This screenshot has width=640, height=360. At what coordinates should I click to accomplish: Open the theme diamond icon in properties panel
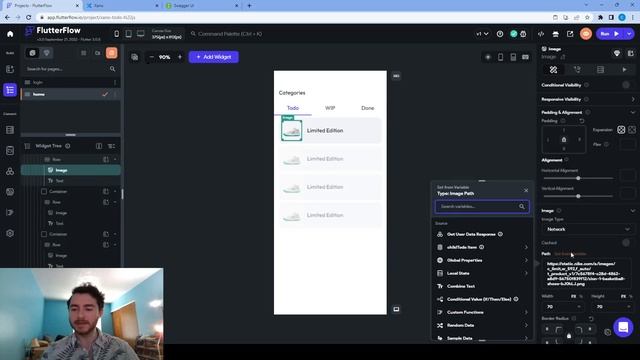[x=617, y=53]
